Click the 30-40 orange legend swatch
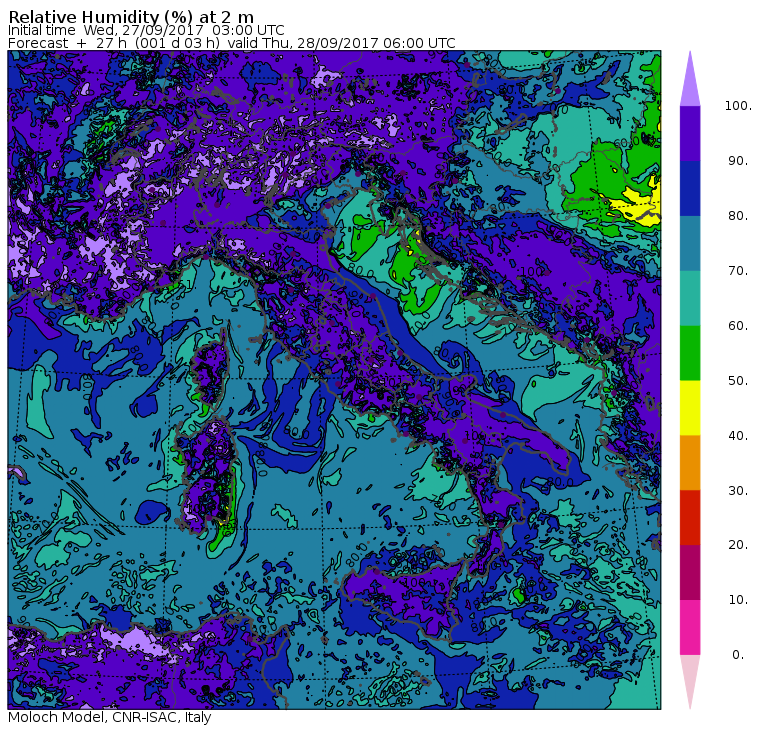This screenshot has height=731, width=760. 690,462
